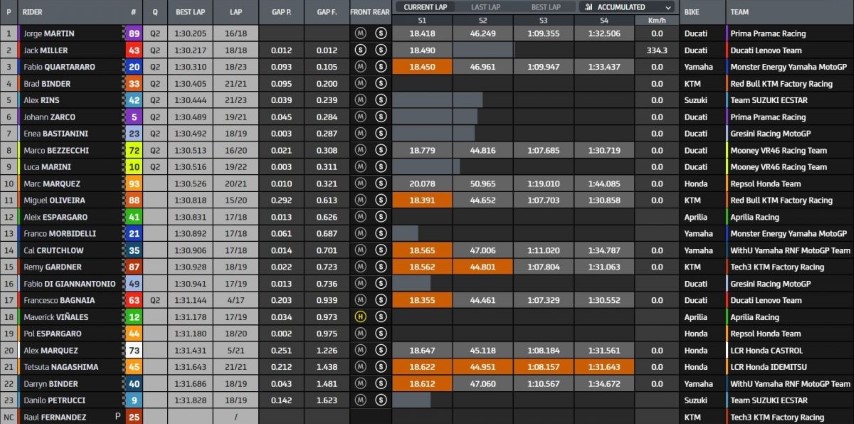The width and height of the screenshot is (854, 424).
Task: Select rider name Jack MILLER
Action: 46,50
